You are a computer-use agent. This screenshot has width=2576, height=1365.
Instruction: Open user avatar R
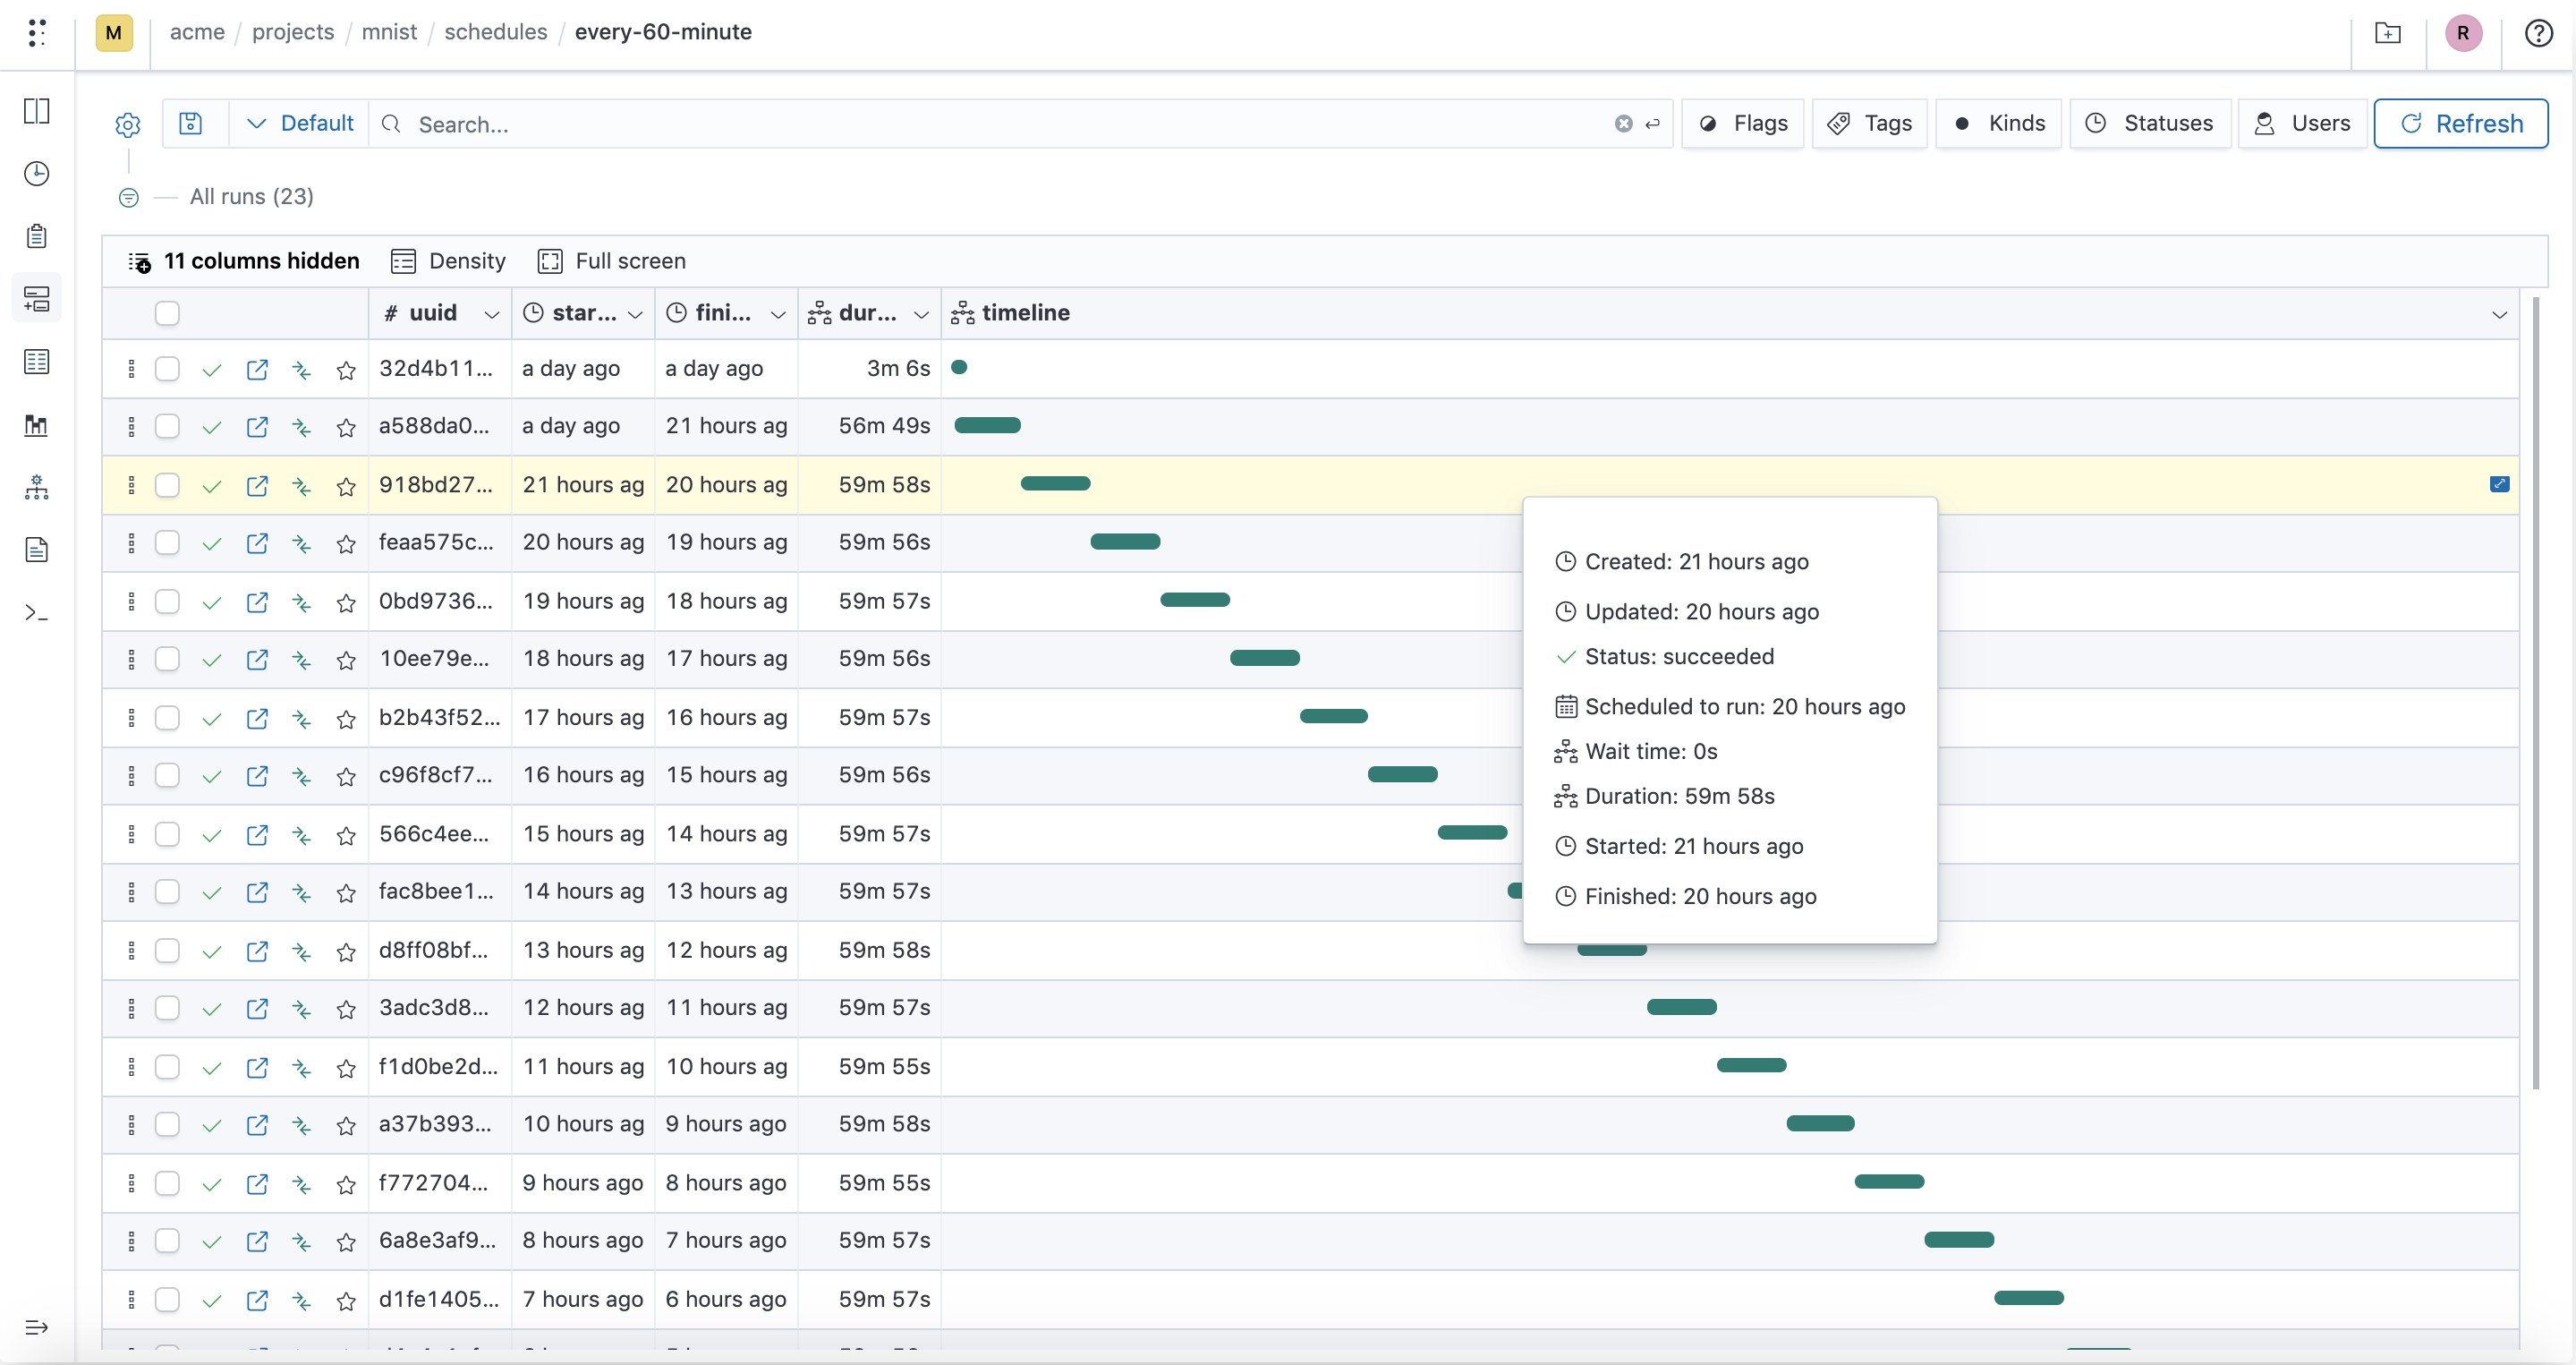tap(2463, 33)
